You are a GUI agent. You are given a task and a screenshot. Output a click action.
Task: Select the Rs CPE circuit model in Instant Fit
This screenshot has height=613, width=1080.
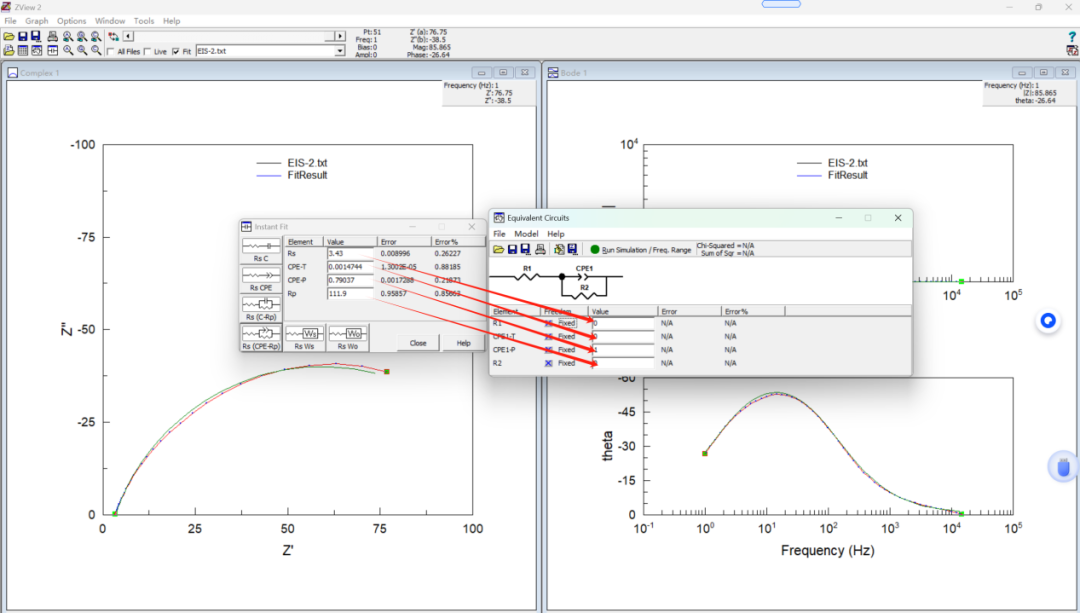click(261, 278)
